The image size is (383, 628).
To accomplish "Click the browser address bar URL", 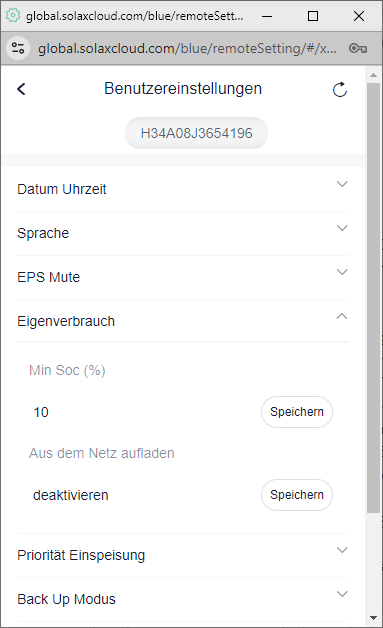I will pyautogui.click(x=187, y=48).
